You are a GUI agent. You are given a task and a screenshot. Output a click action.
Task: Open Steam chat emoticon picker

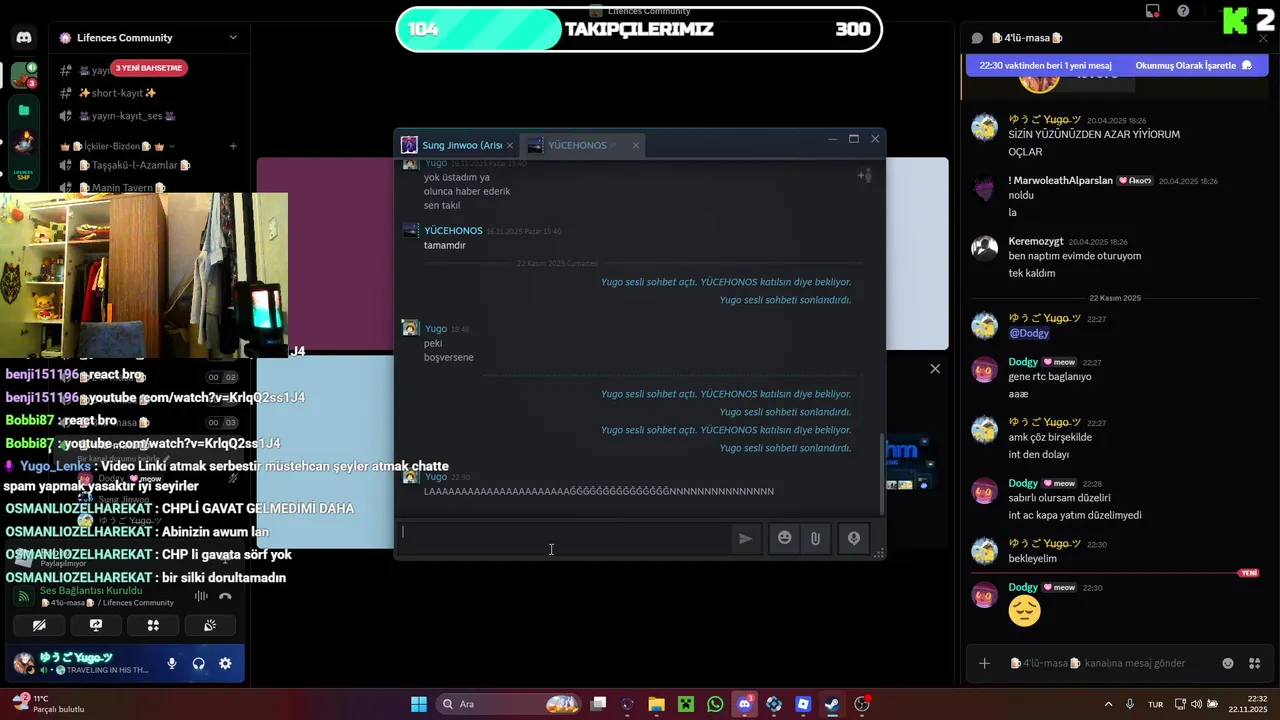tap(785, 538)
